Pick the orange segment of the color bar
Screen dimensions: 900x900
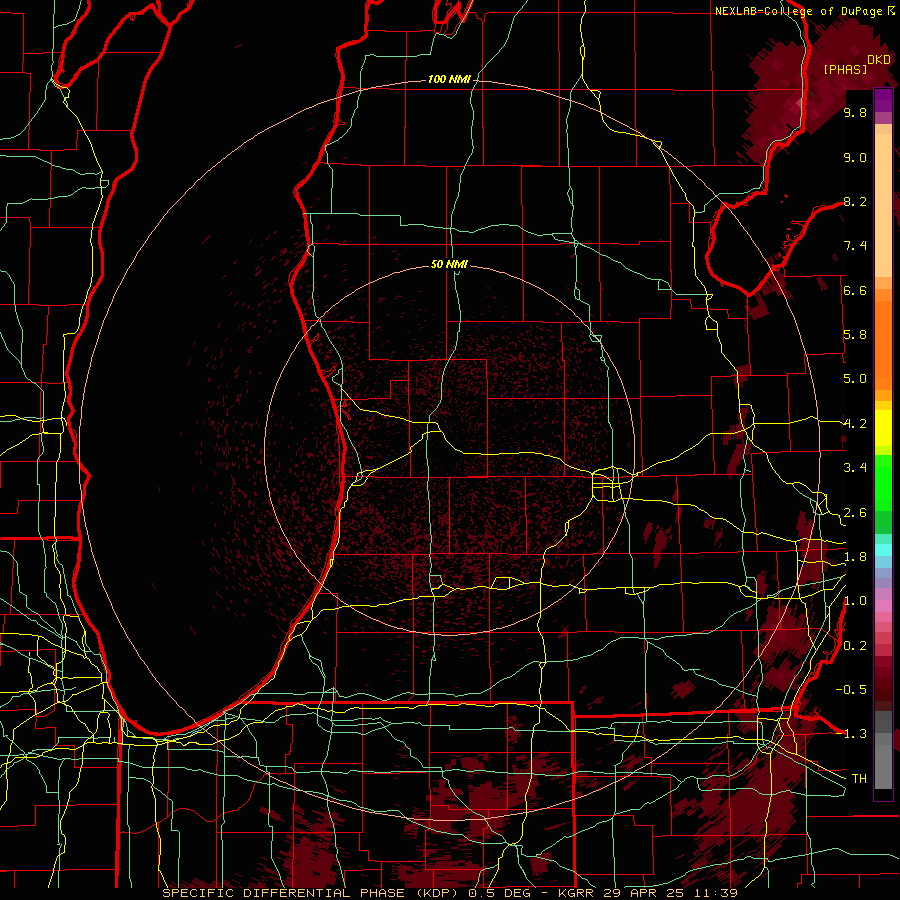pos(883,344)
